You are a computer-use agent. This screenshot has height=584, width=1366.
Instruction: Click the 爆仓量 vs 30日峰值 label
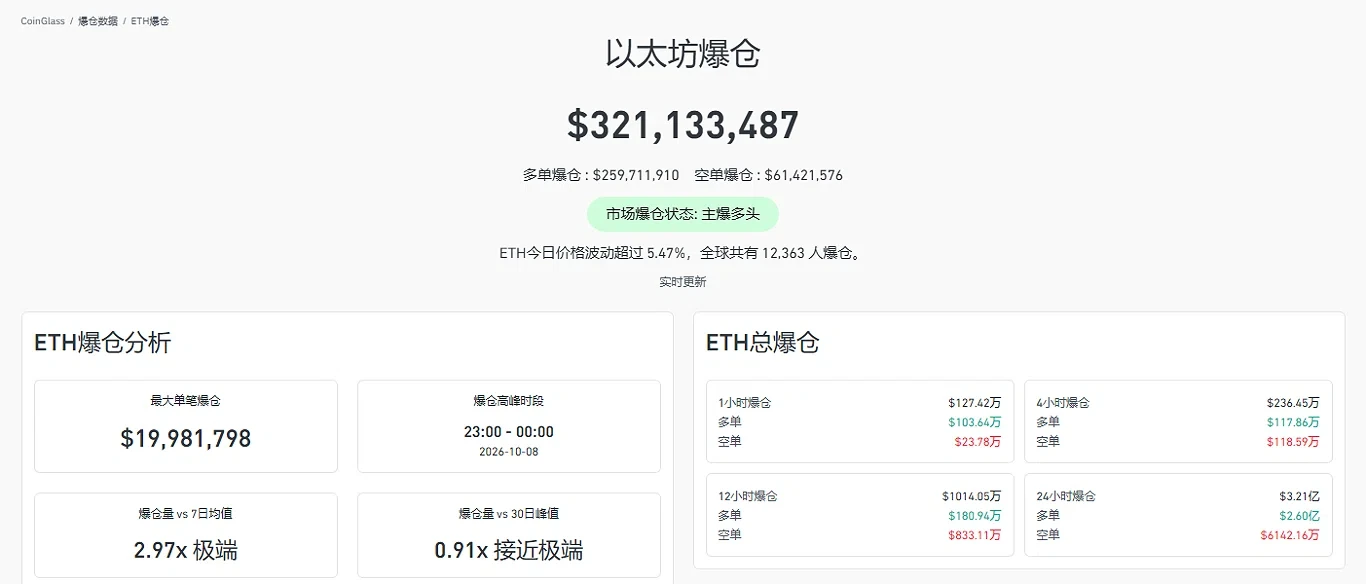[x=509, y=513]
